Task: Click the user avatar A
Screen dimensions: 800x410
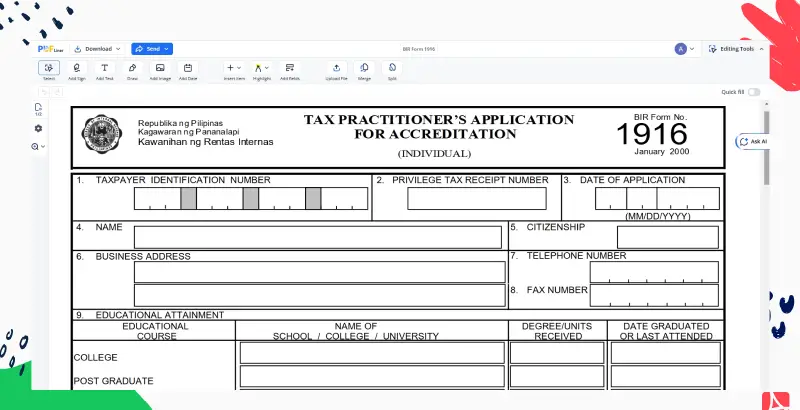Action: tap(680, 49)
